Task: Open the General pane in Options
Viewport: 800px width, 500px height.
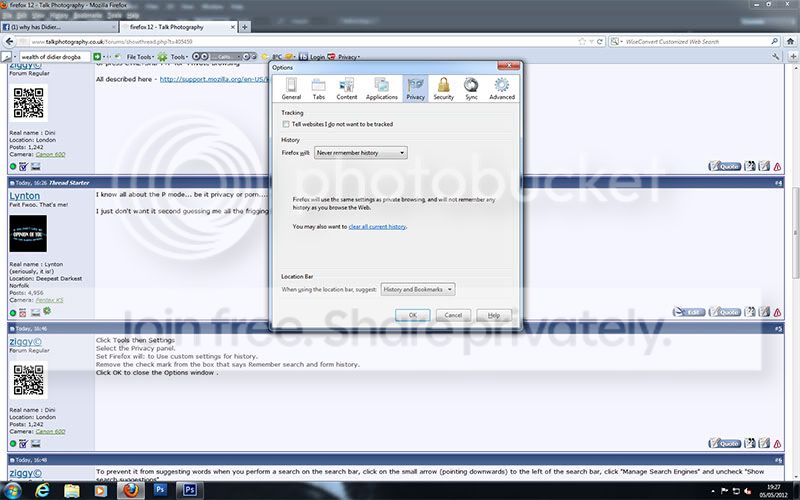Action: (x=291, y=89)
